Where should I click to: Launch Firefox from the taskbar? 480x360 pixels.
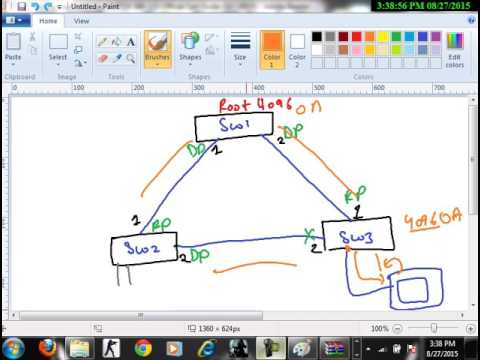click(x=47, y=349)
